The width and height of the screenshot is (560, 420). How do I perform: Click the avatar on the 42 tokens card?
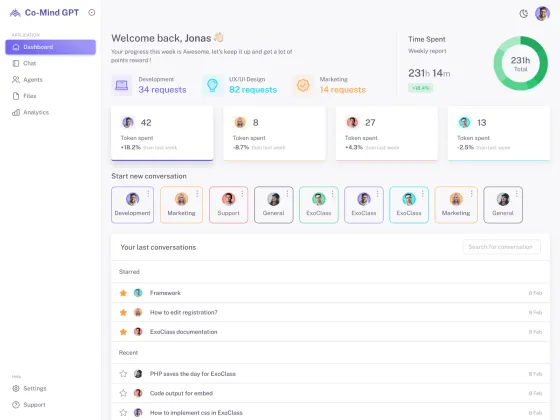click(128, 122)
